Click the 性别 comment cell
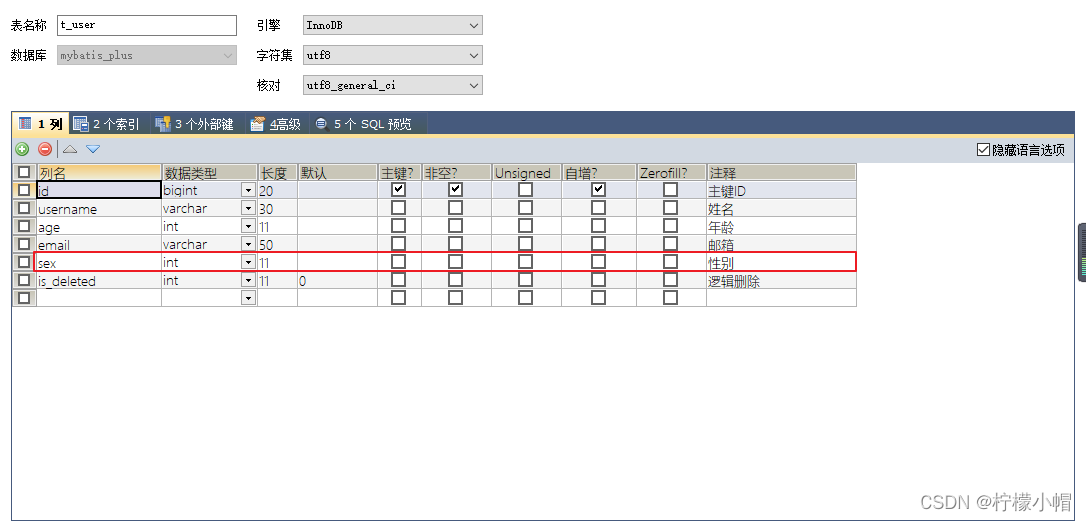1086x521 pixels. tap(781, 262)
